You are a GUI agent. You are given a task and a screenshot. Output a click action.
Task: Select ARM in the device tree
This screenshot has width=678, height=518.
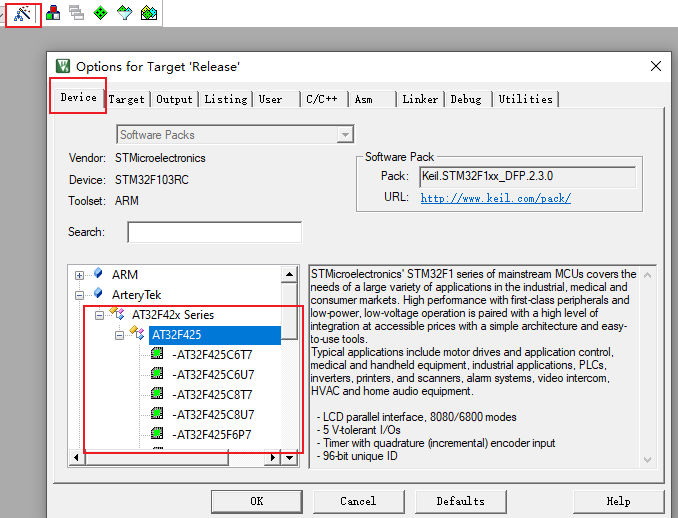(x=125, y=275)
